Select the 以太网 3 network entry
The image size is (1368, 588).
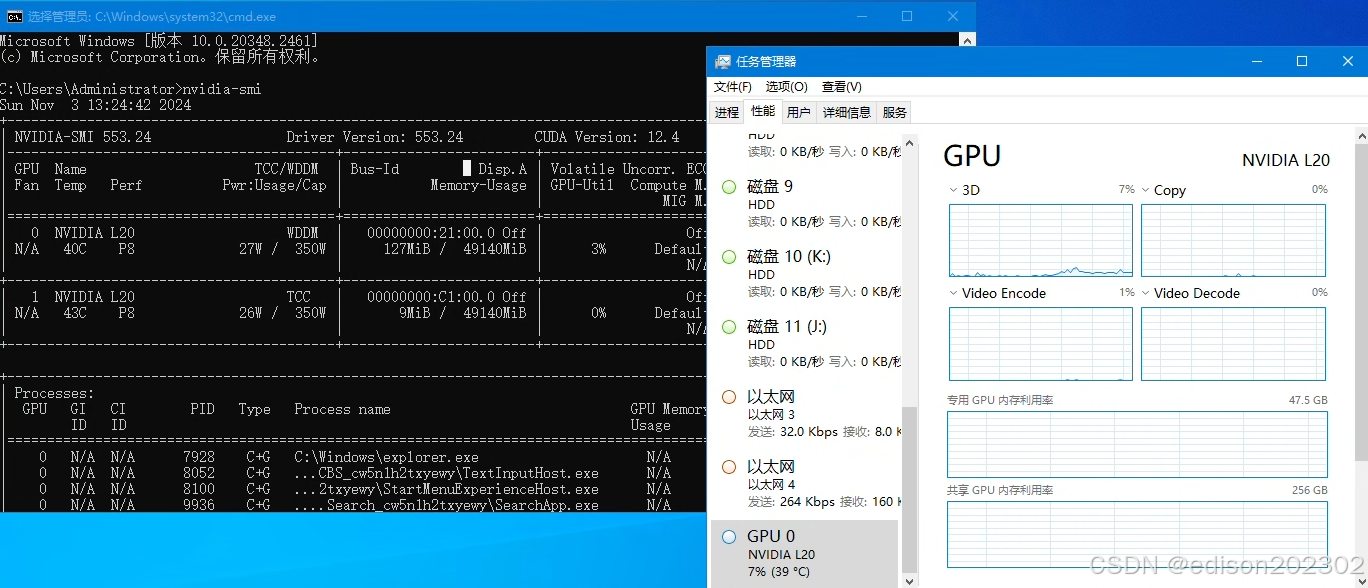[x=806, y=413]
